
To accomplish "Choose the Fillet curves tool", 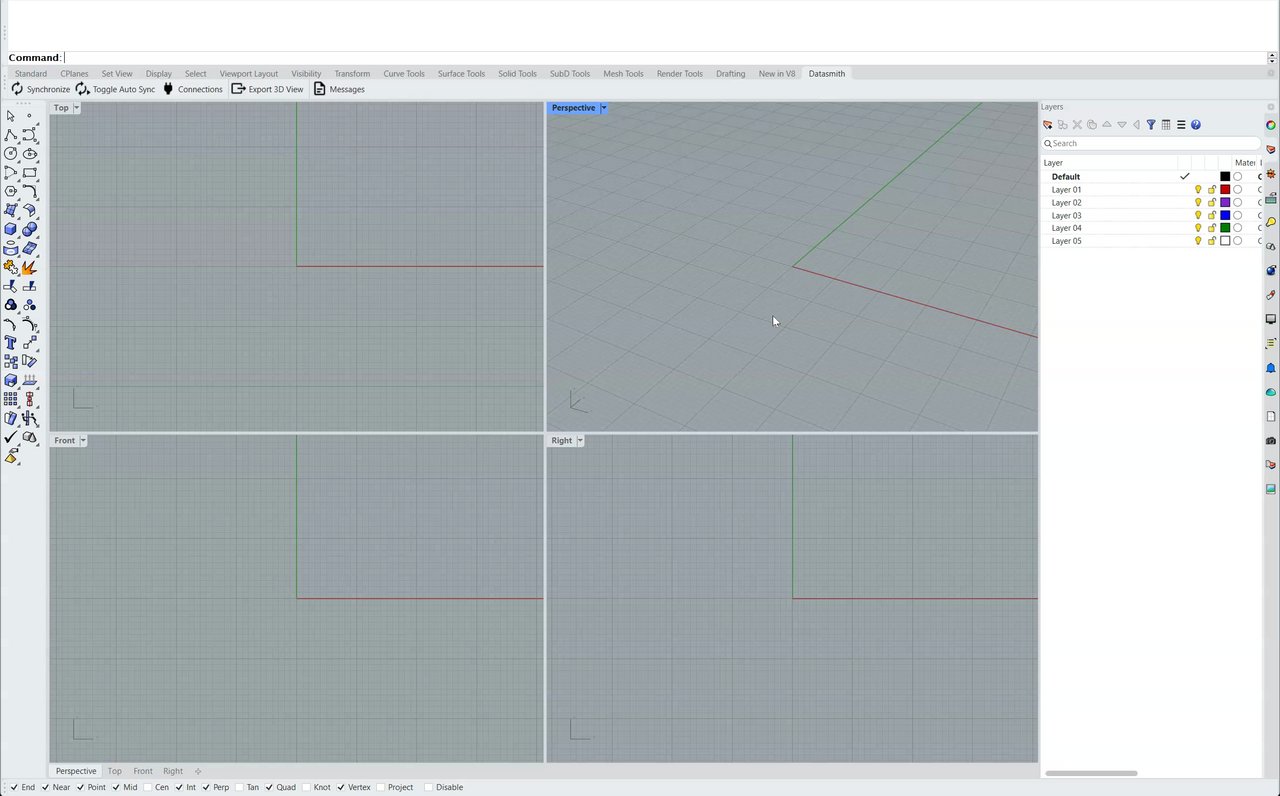I will click(x=30, y=192).
